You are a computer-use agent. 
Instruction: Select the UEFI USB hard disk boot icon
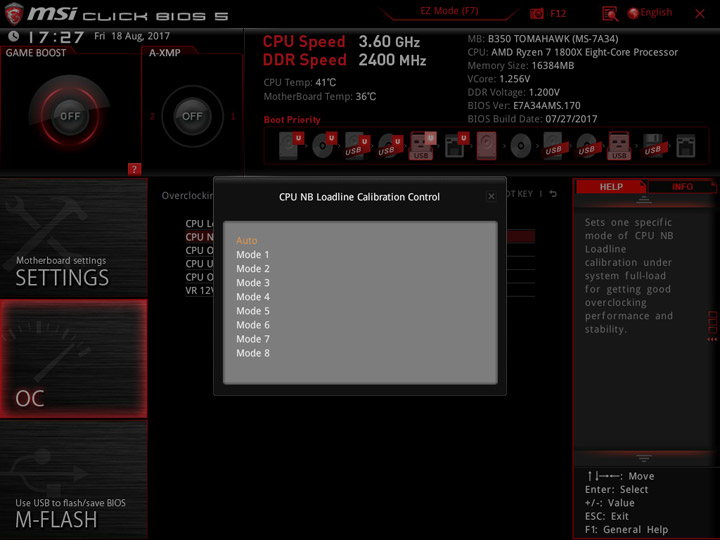(x=357, y=146)
